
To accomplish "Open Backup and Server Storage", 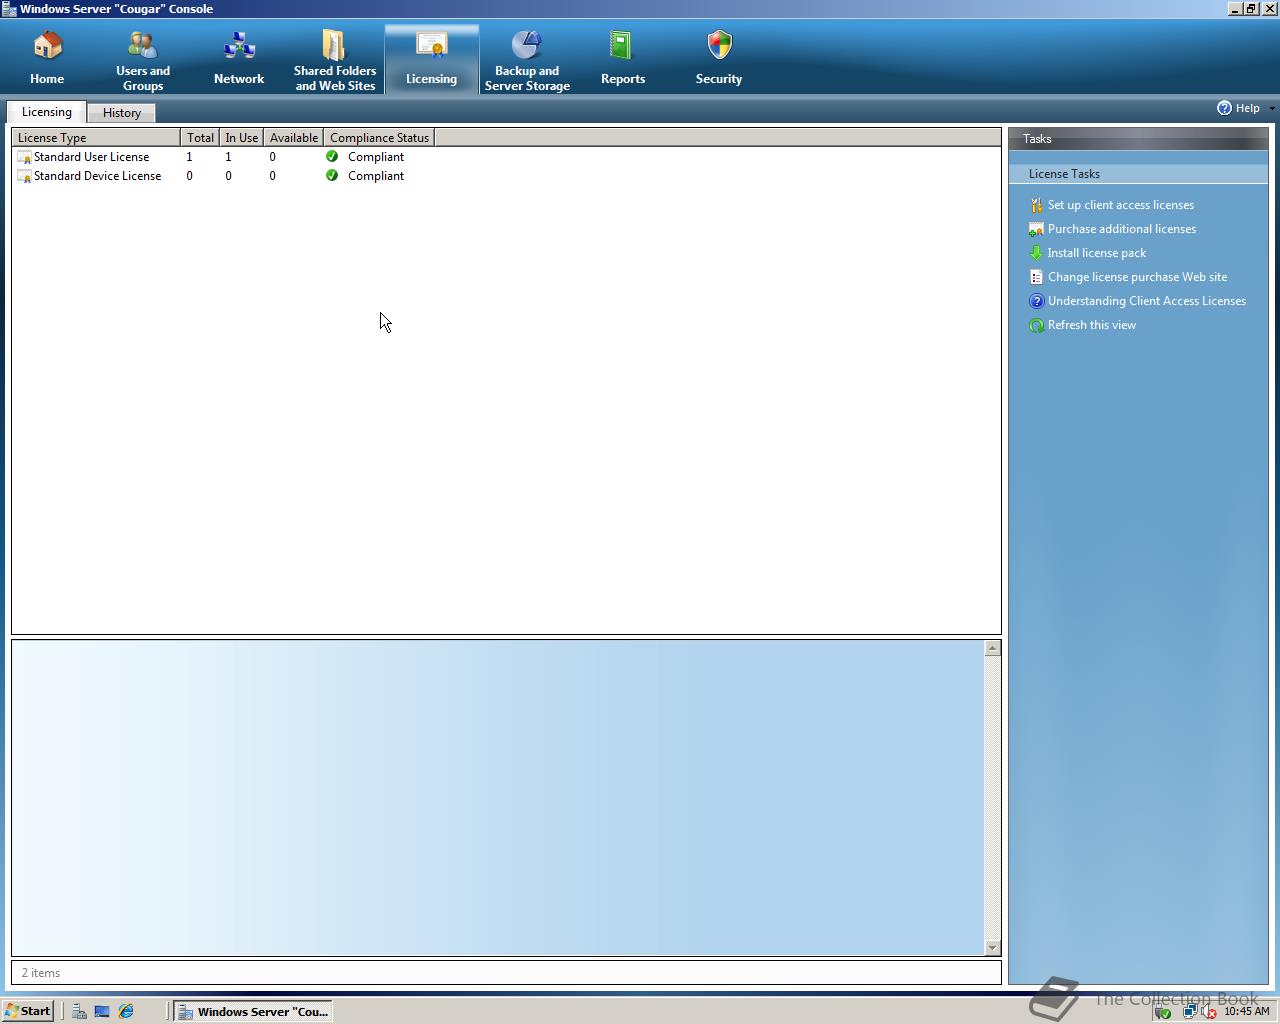I will click(x=527, y=59).
